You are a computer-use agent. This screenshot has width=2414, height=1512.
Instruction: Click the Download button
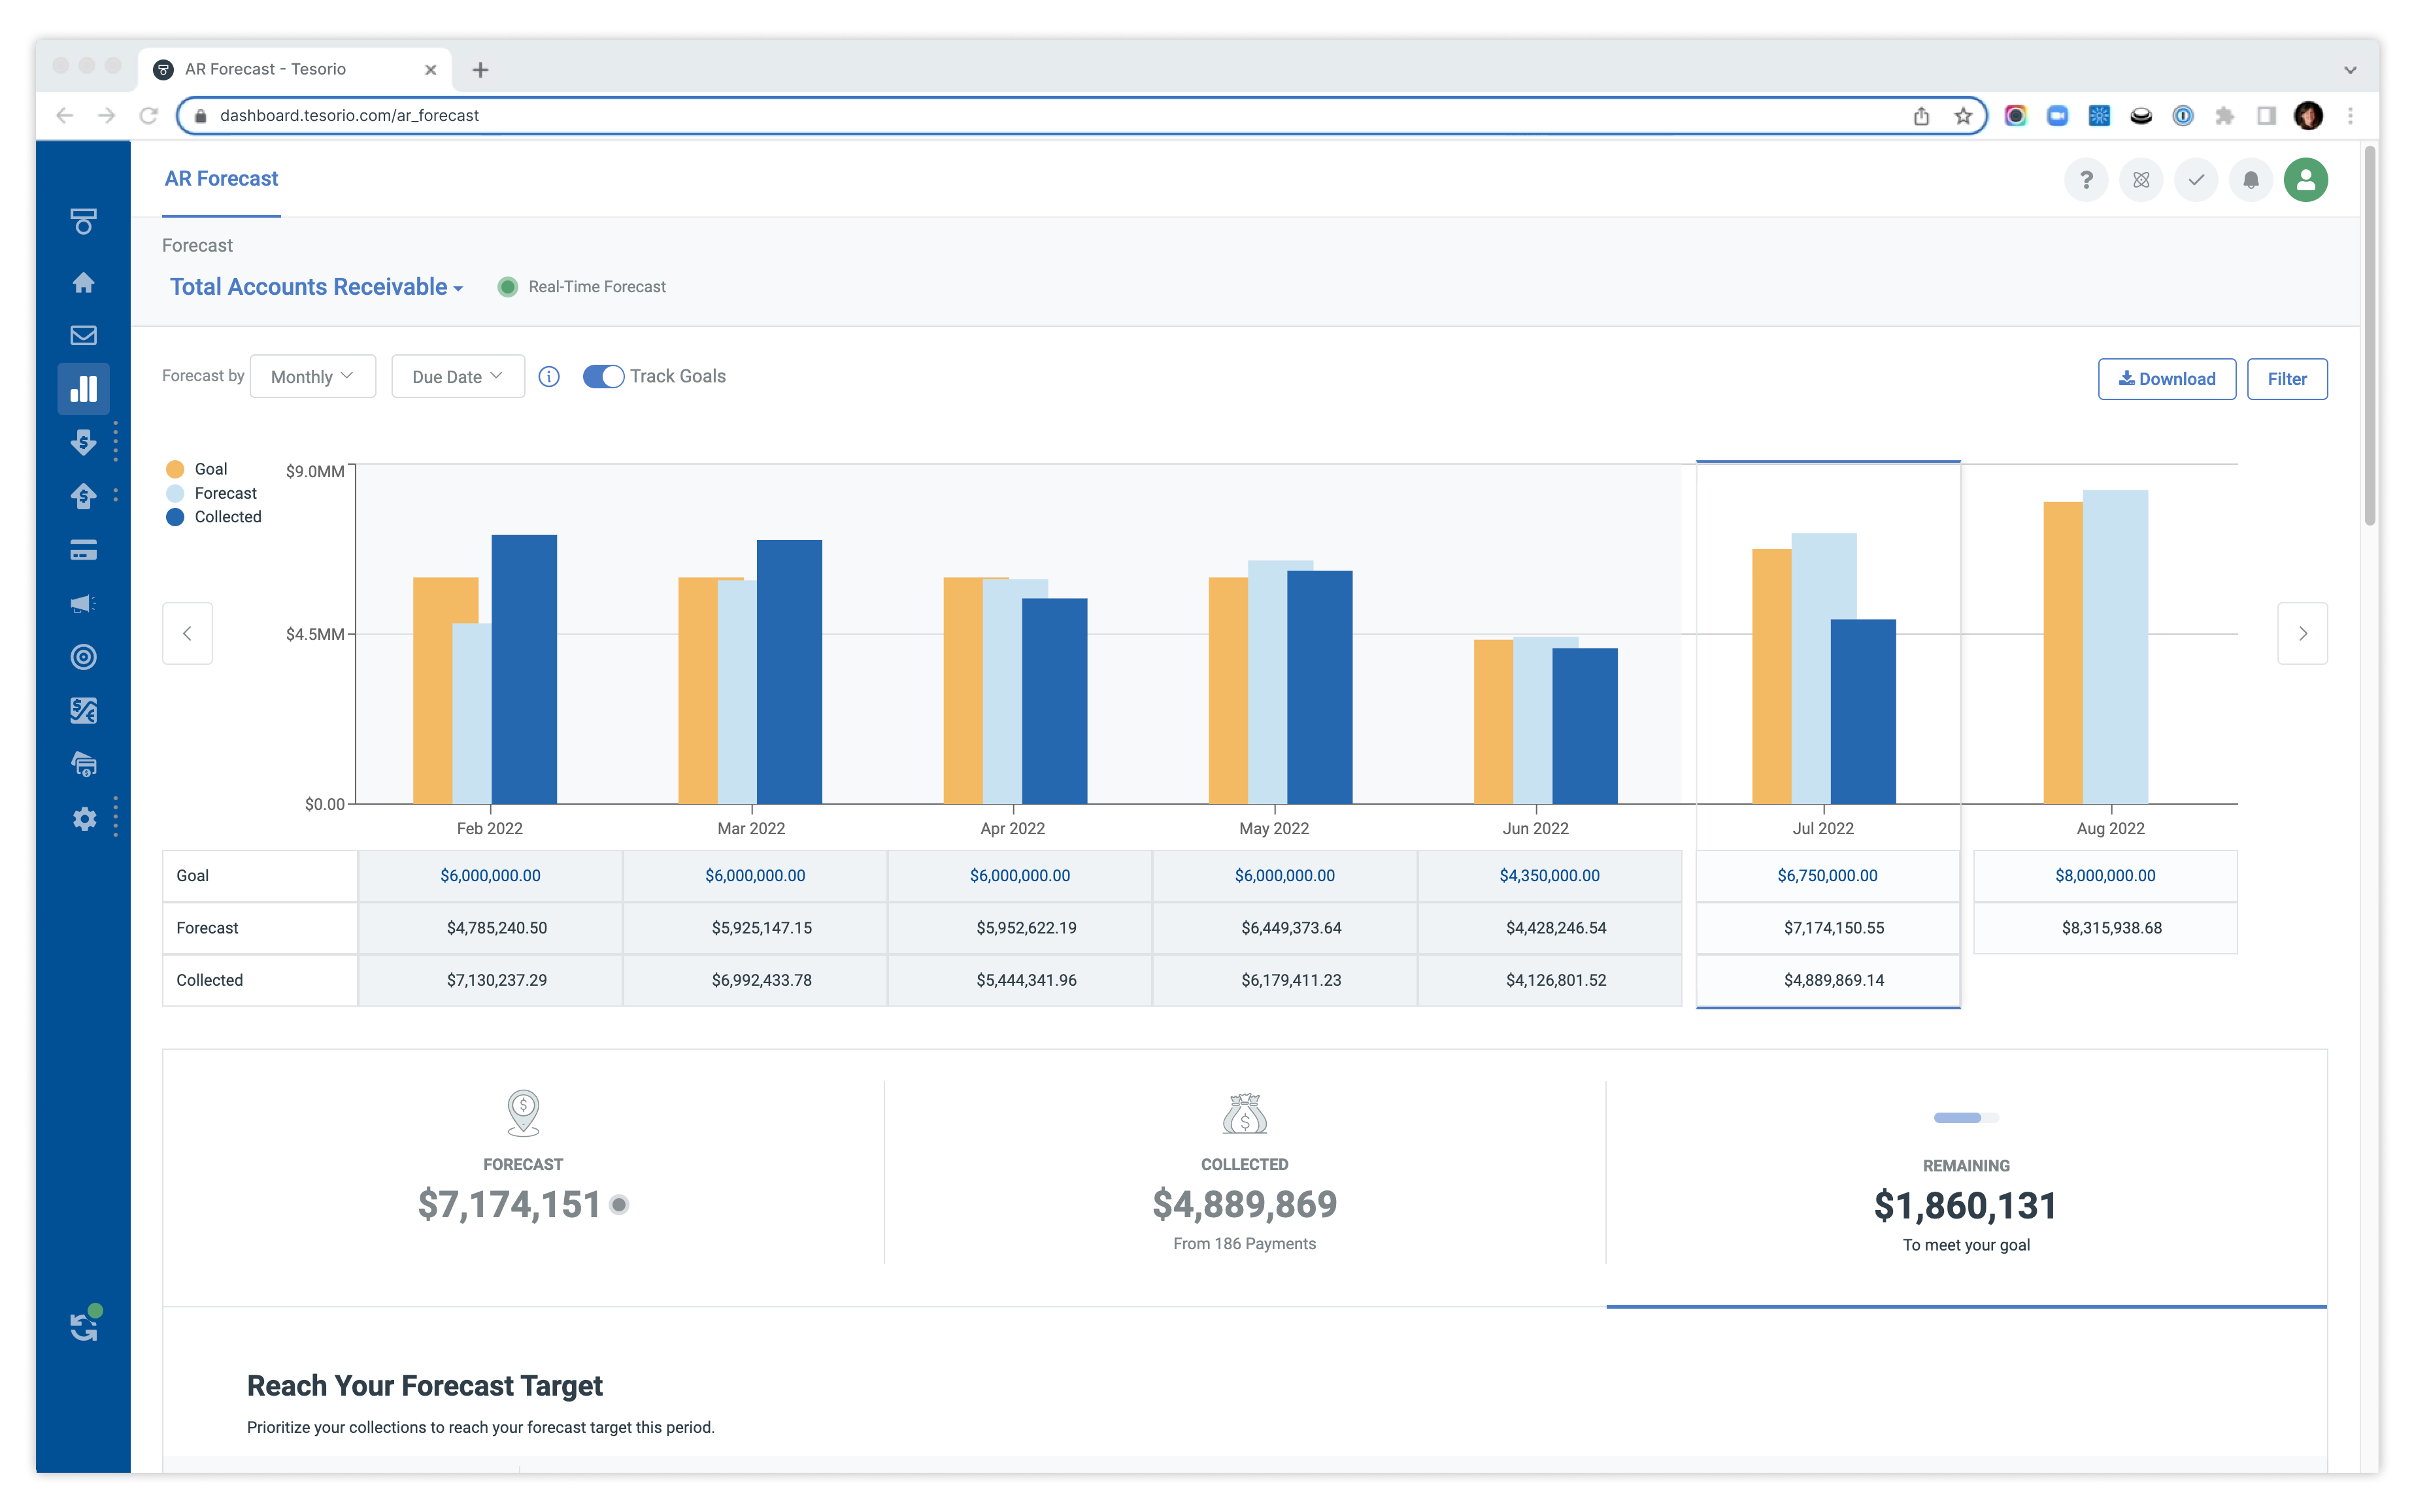2166,379
